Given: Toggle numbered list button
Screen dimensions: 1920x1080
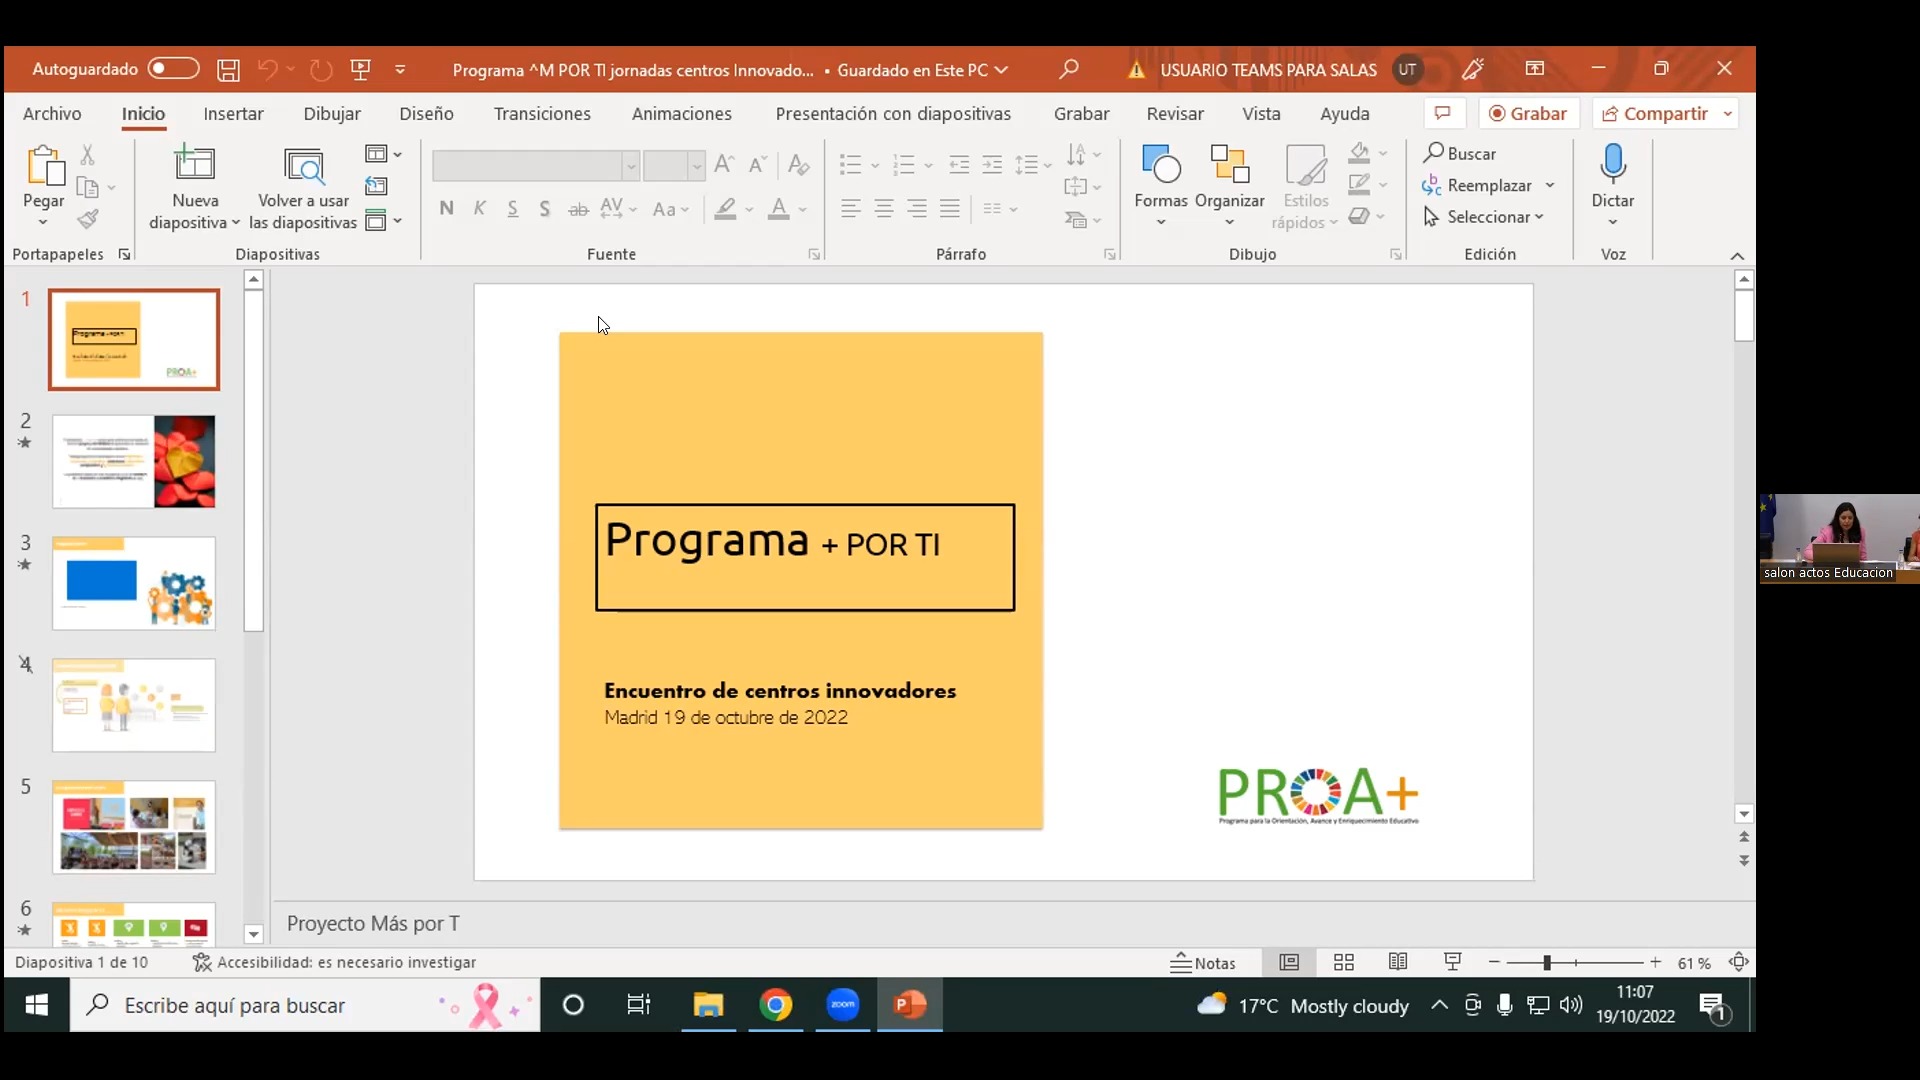Looking at the screenshot, I should point(904,165).
